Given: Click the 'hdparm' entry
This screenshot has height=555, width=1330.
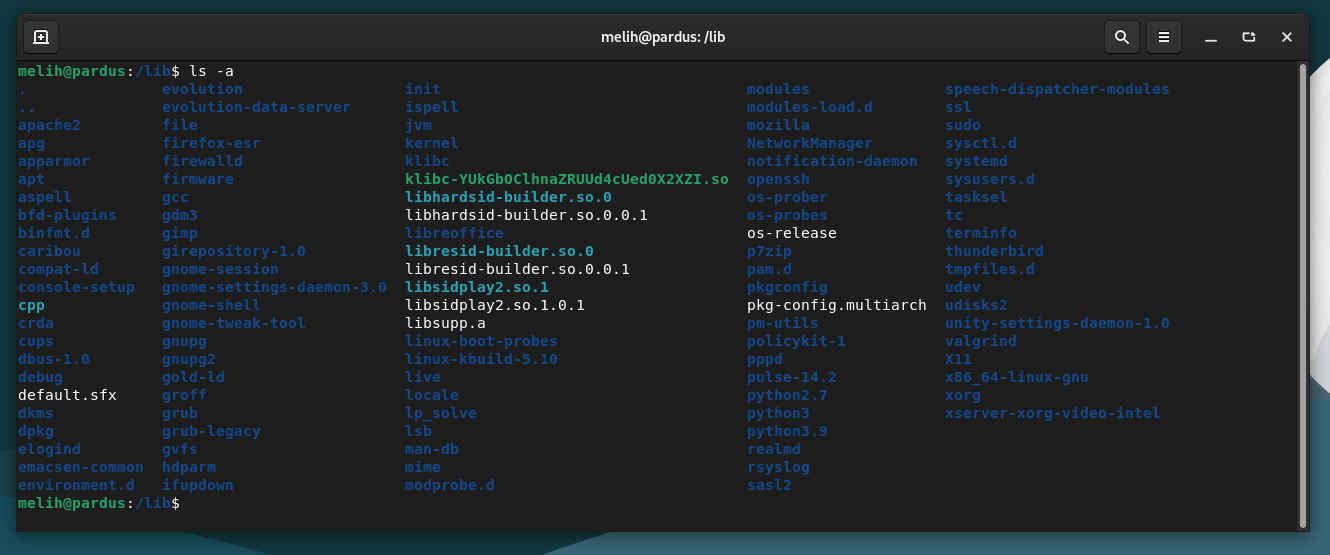Looking at the screenshot, I should [x=189, y=467].
